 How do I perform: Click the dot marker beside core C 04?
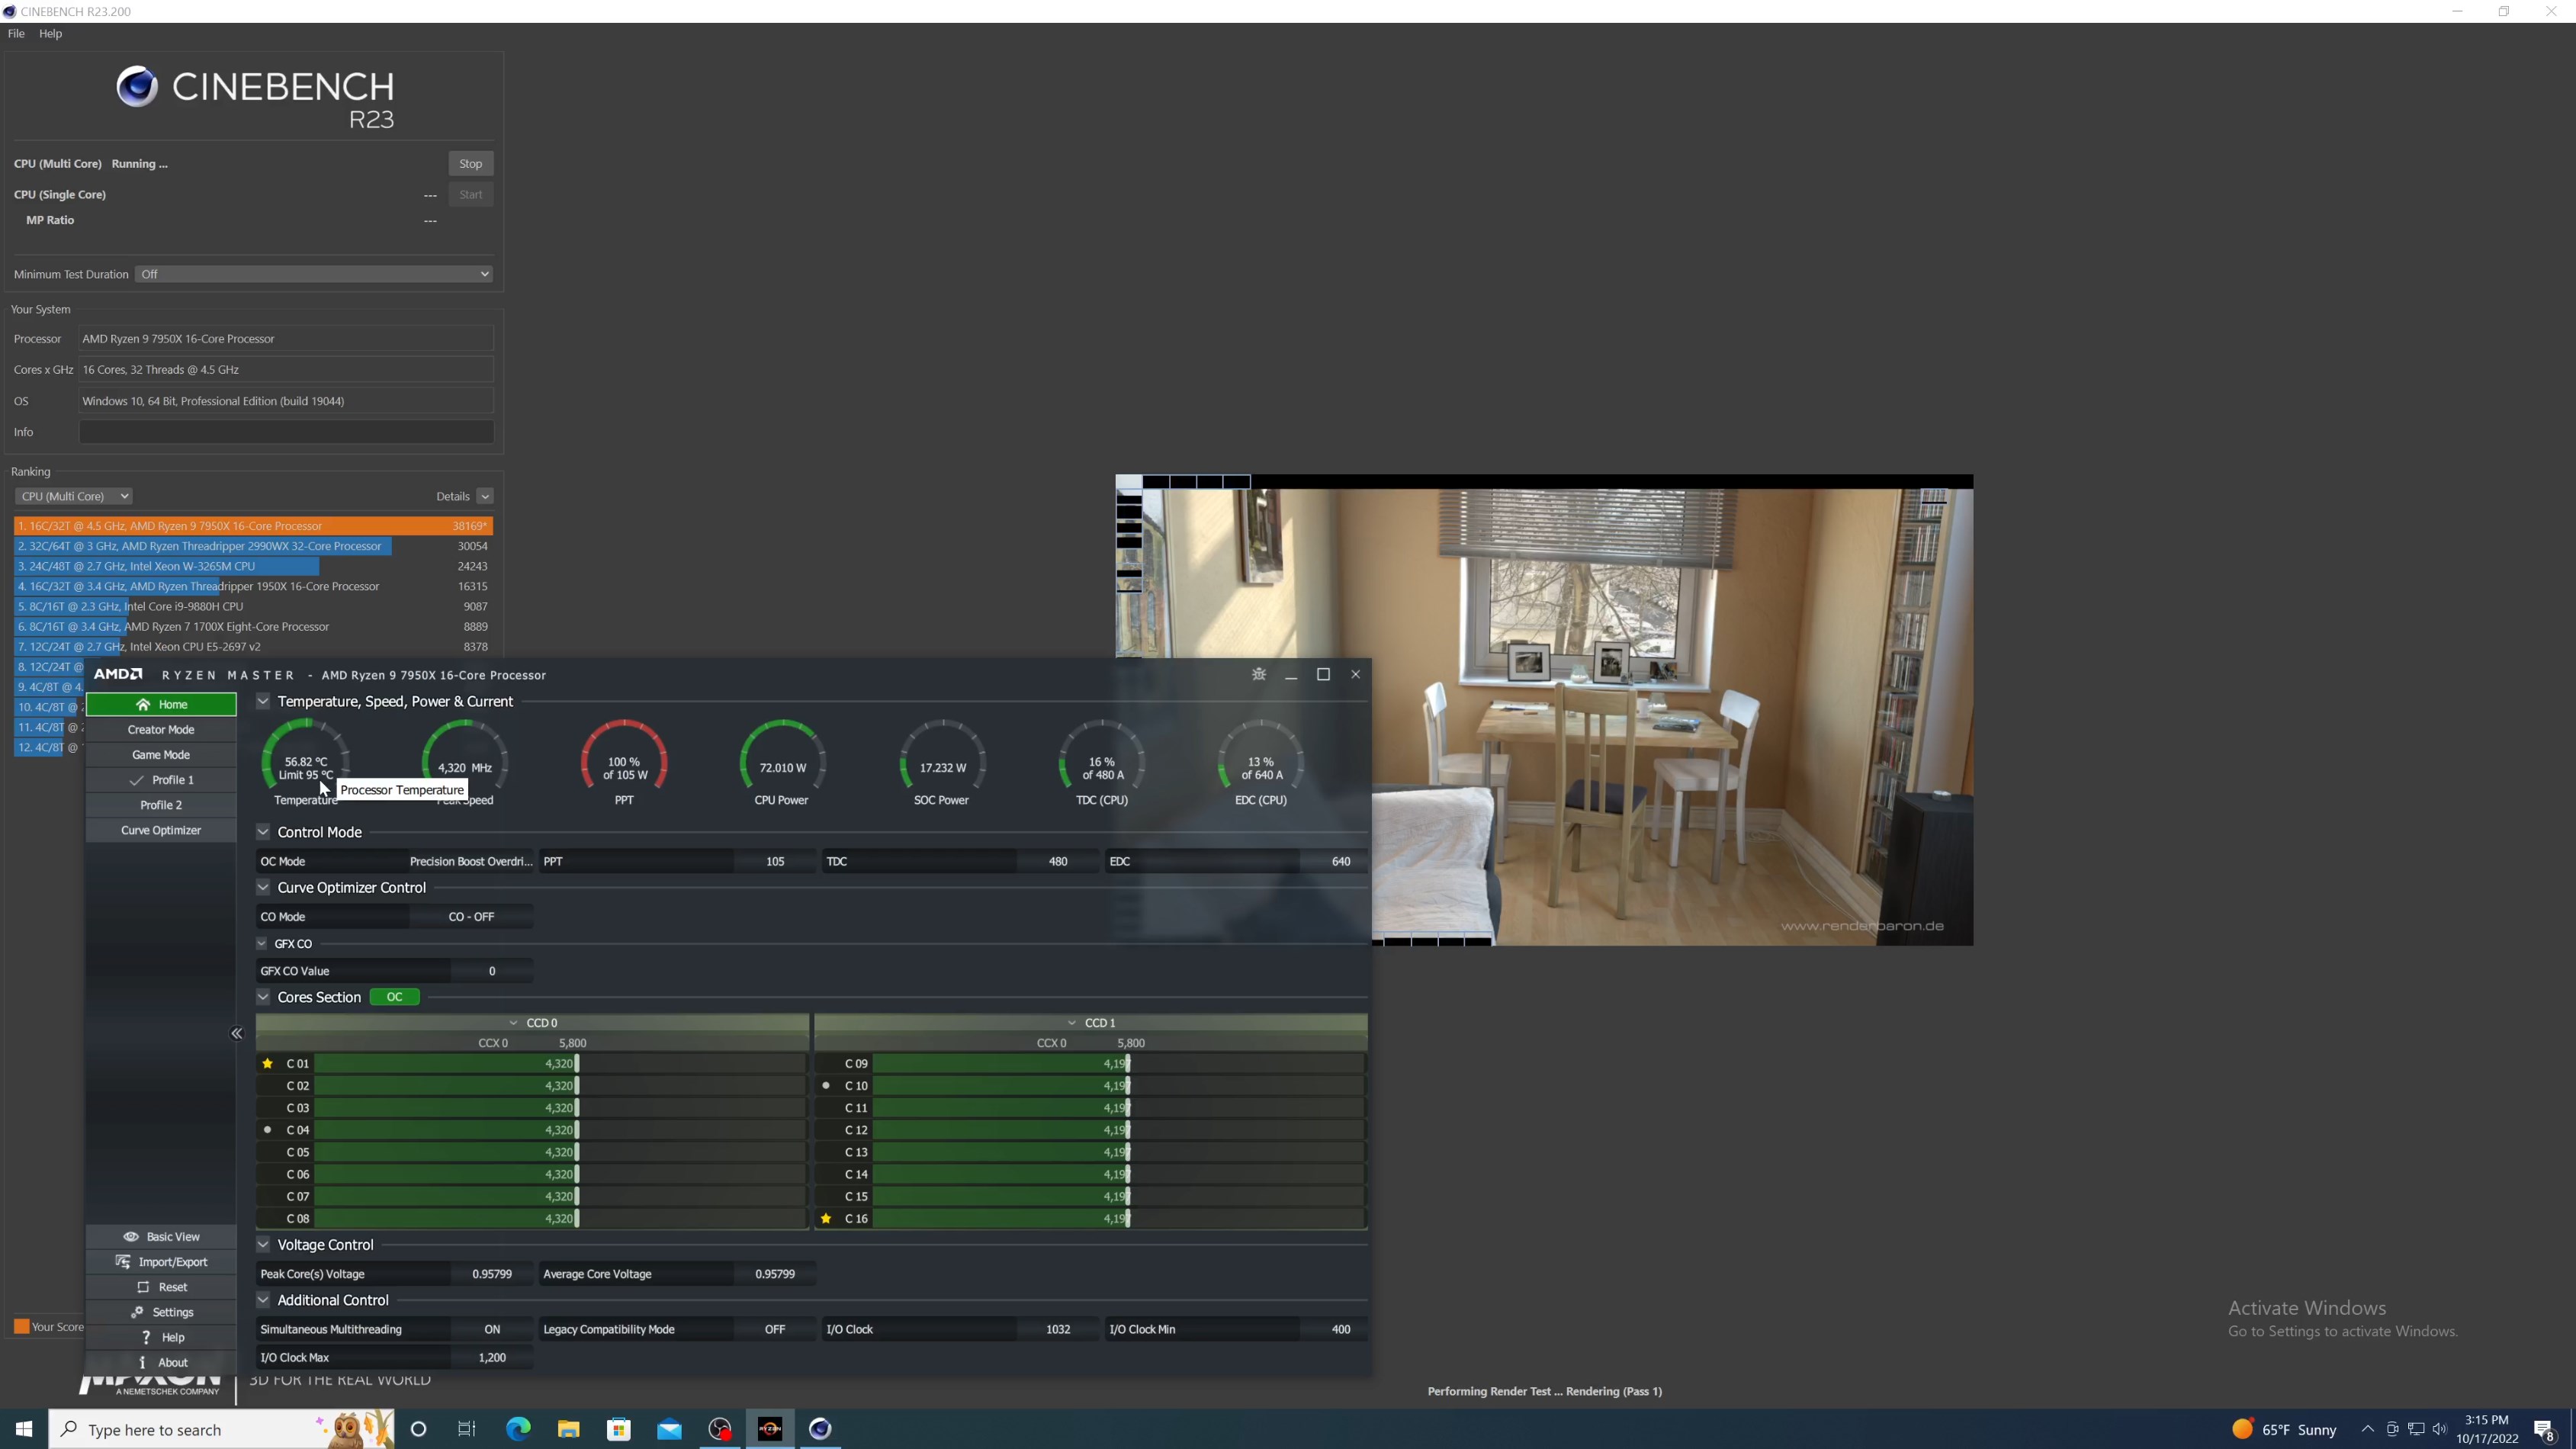[x=267, y=1129]
